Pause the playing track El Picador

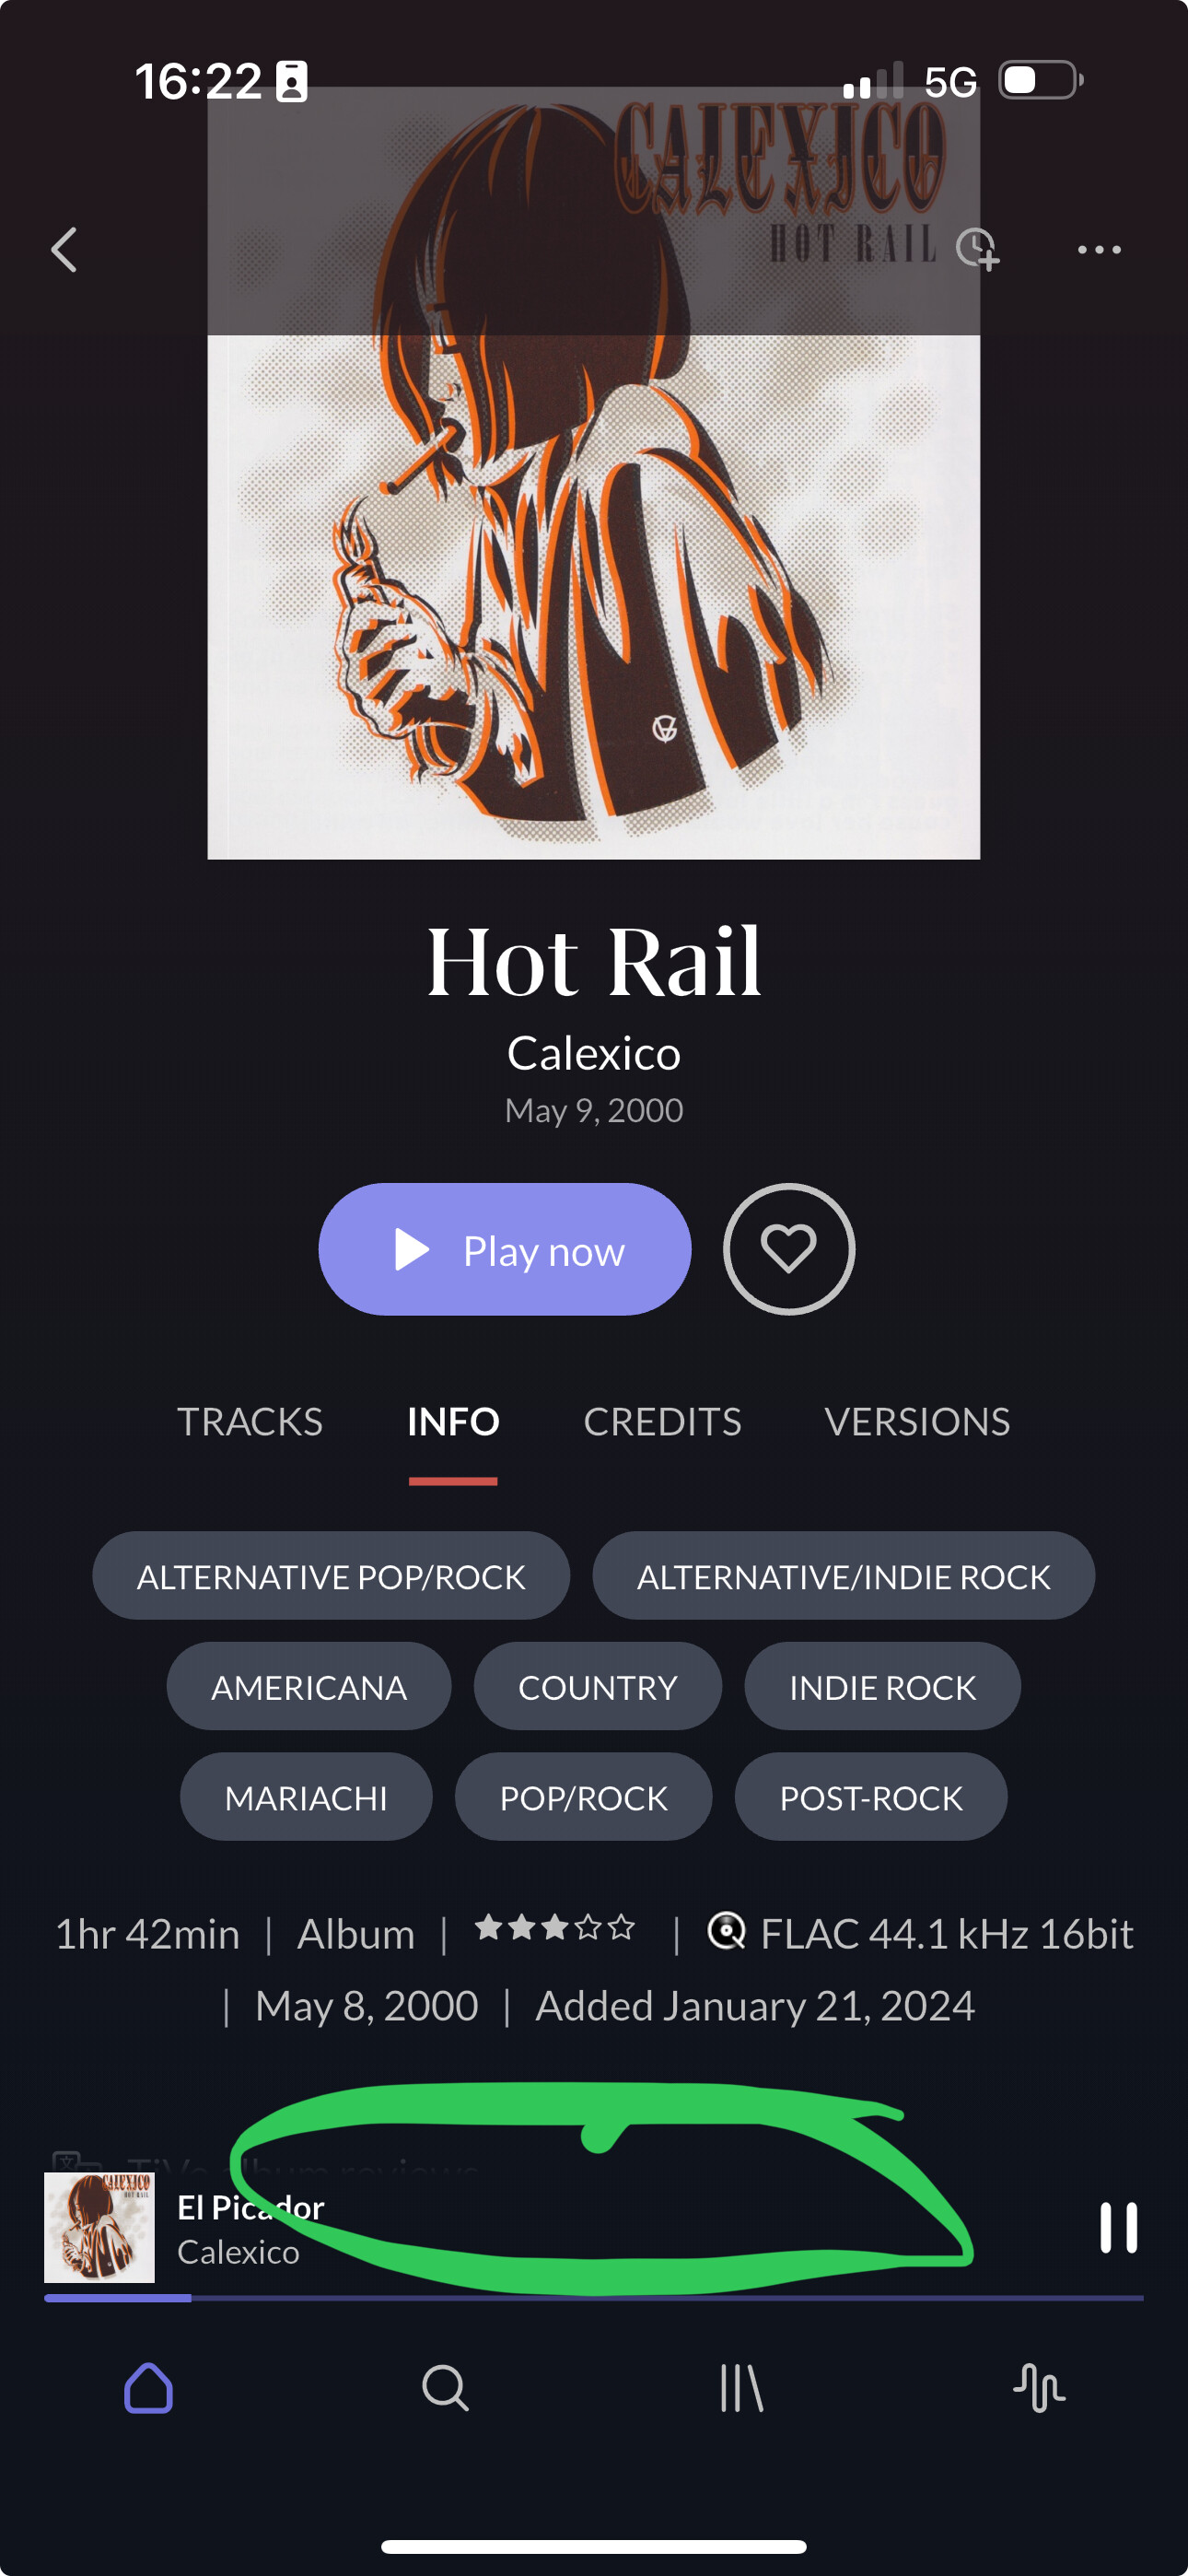1118,2227
